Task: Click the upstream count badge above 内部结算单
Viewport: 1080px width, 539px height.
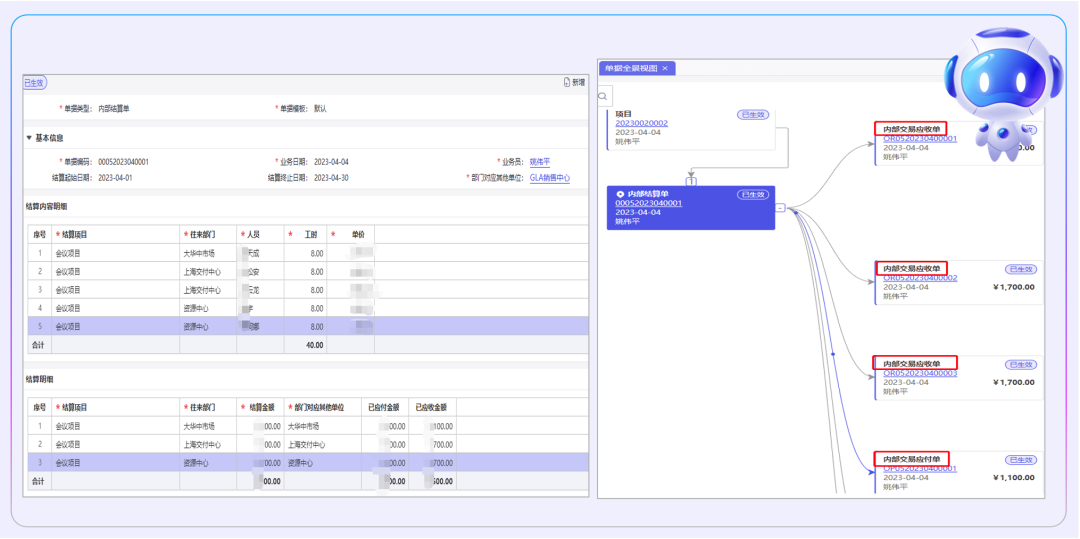Action: pyautogui.click(x=690, y=180)
